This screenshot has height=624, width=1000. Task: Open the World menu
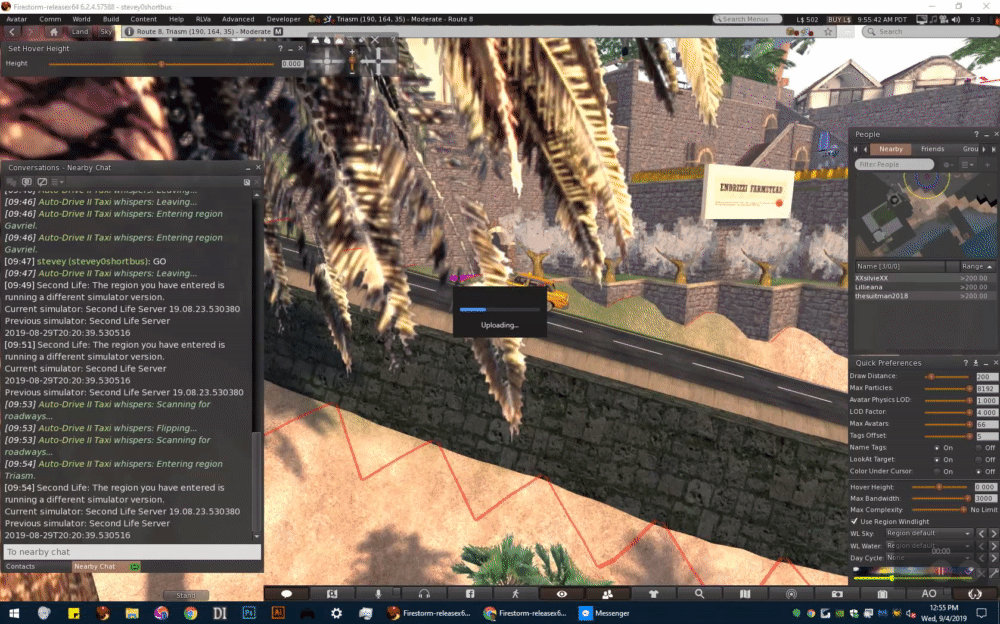[x=81, y=19]
